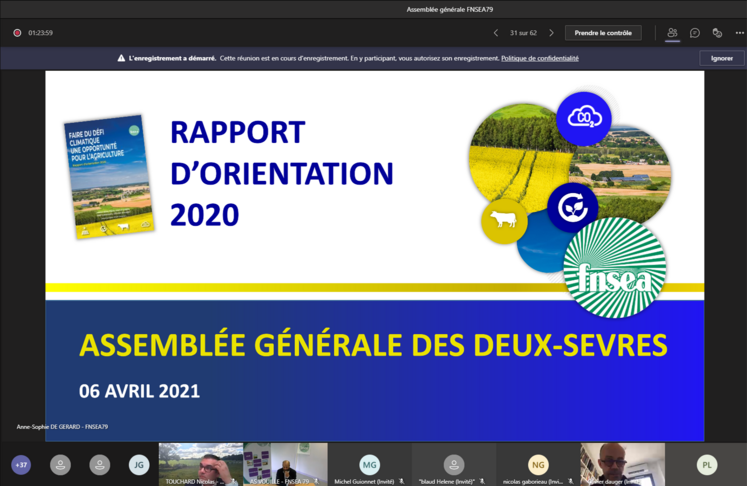Open the meeting chat icon
This screenshot has height=486, width=747.
coord(695,33)
